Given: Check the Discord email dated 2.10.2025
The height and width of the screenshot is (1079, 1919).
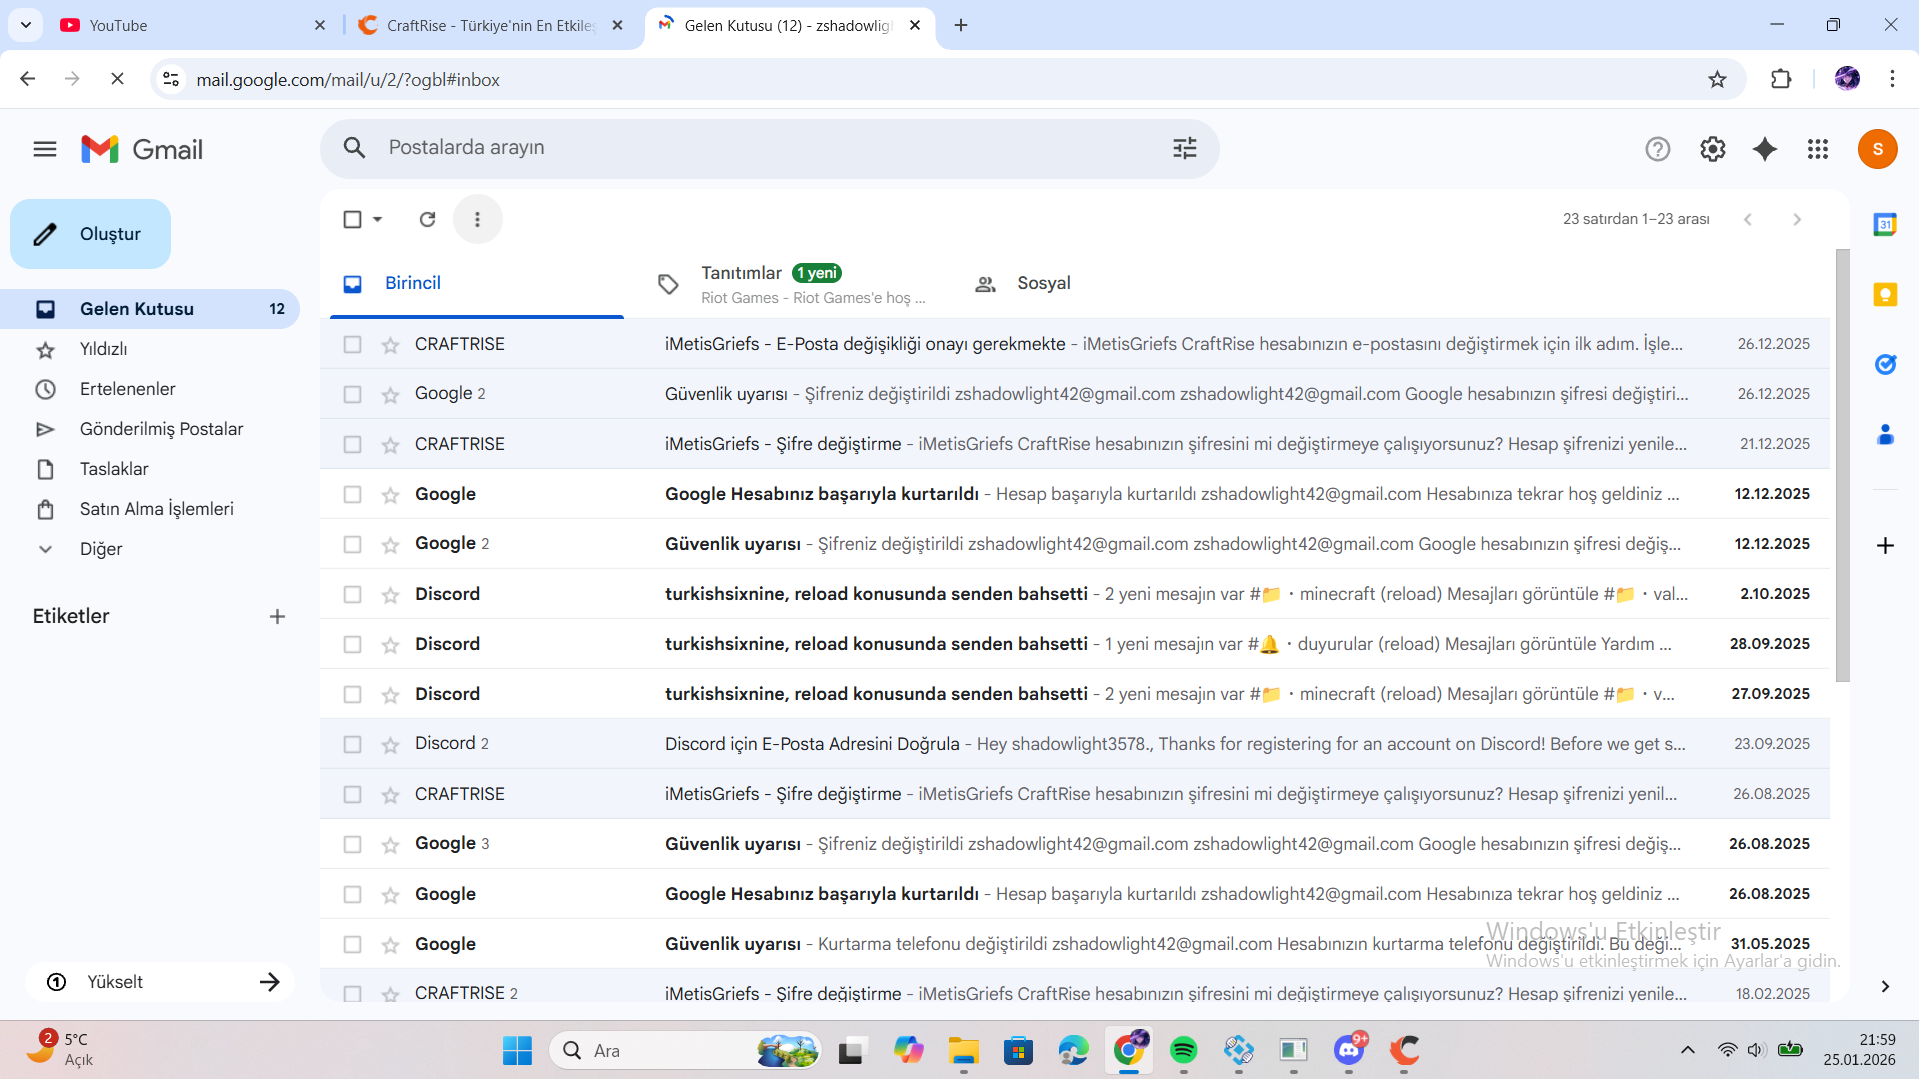Looking at the screenshot, I should coord(352,594).
